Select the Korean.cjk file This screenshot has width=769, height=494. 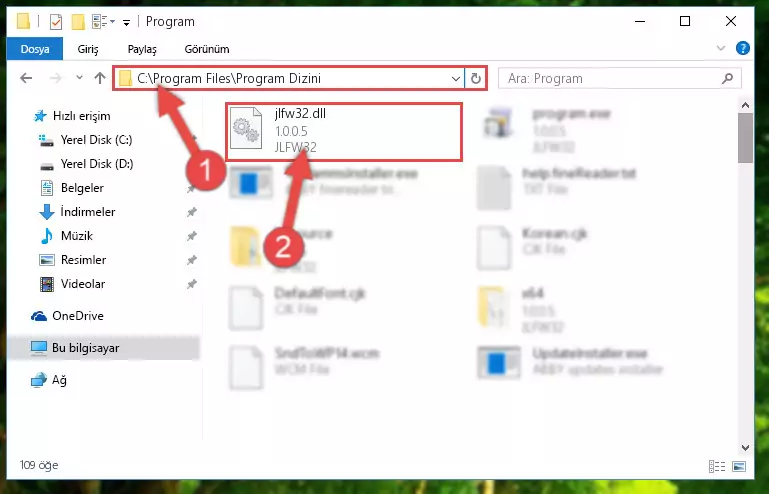(x=532, y=247)
